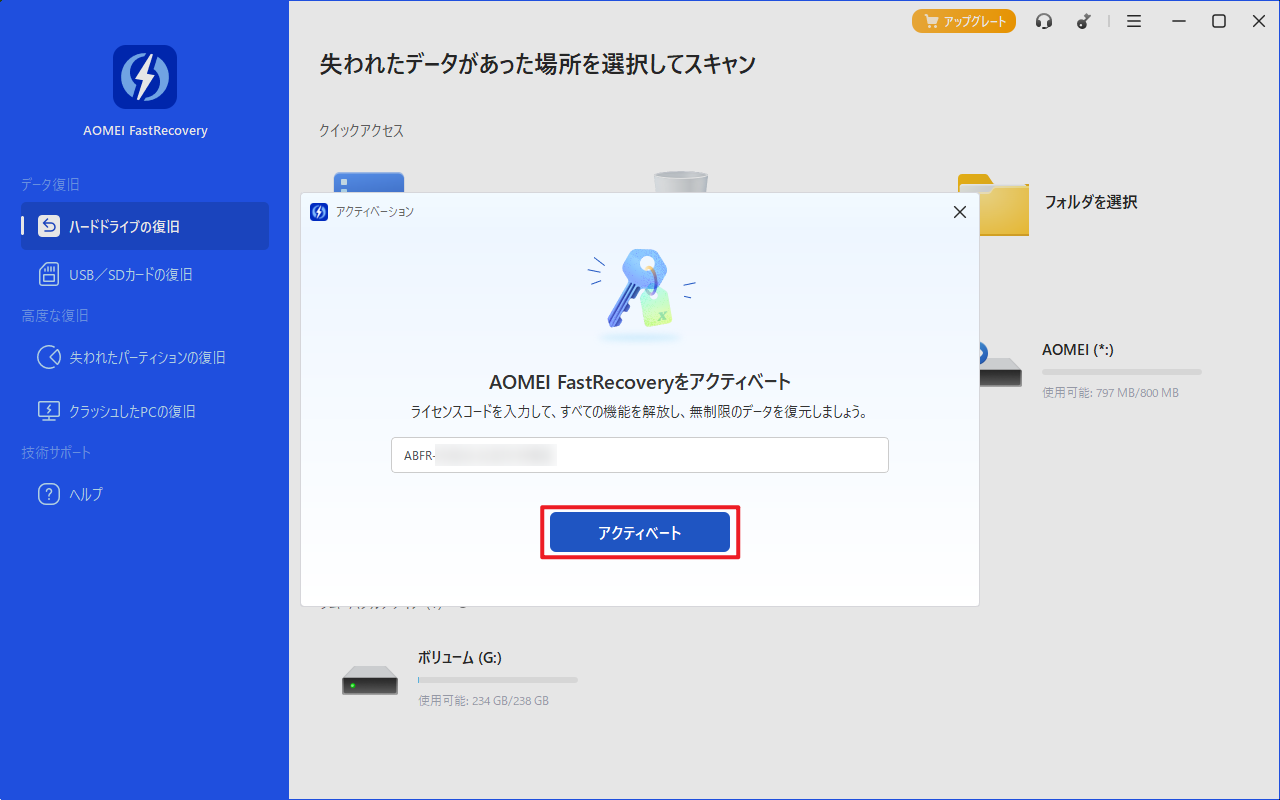This screenshot has width=1280, height=800.
Task: Select ハードドライブの復旧 in sidebar
Action: 145,226
